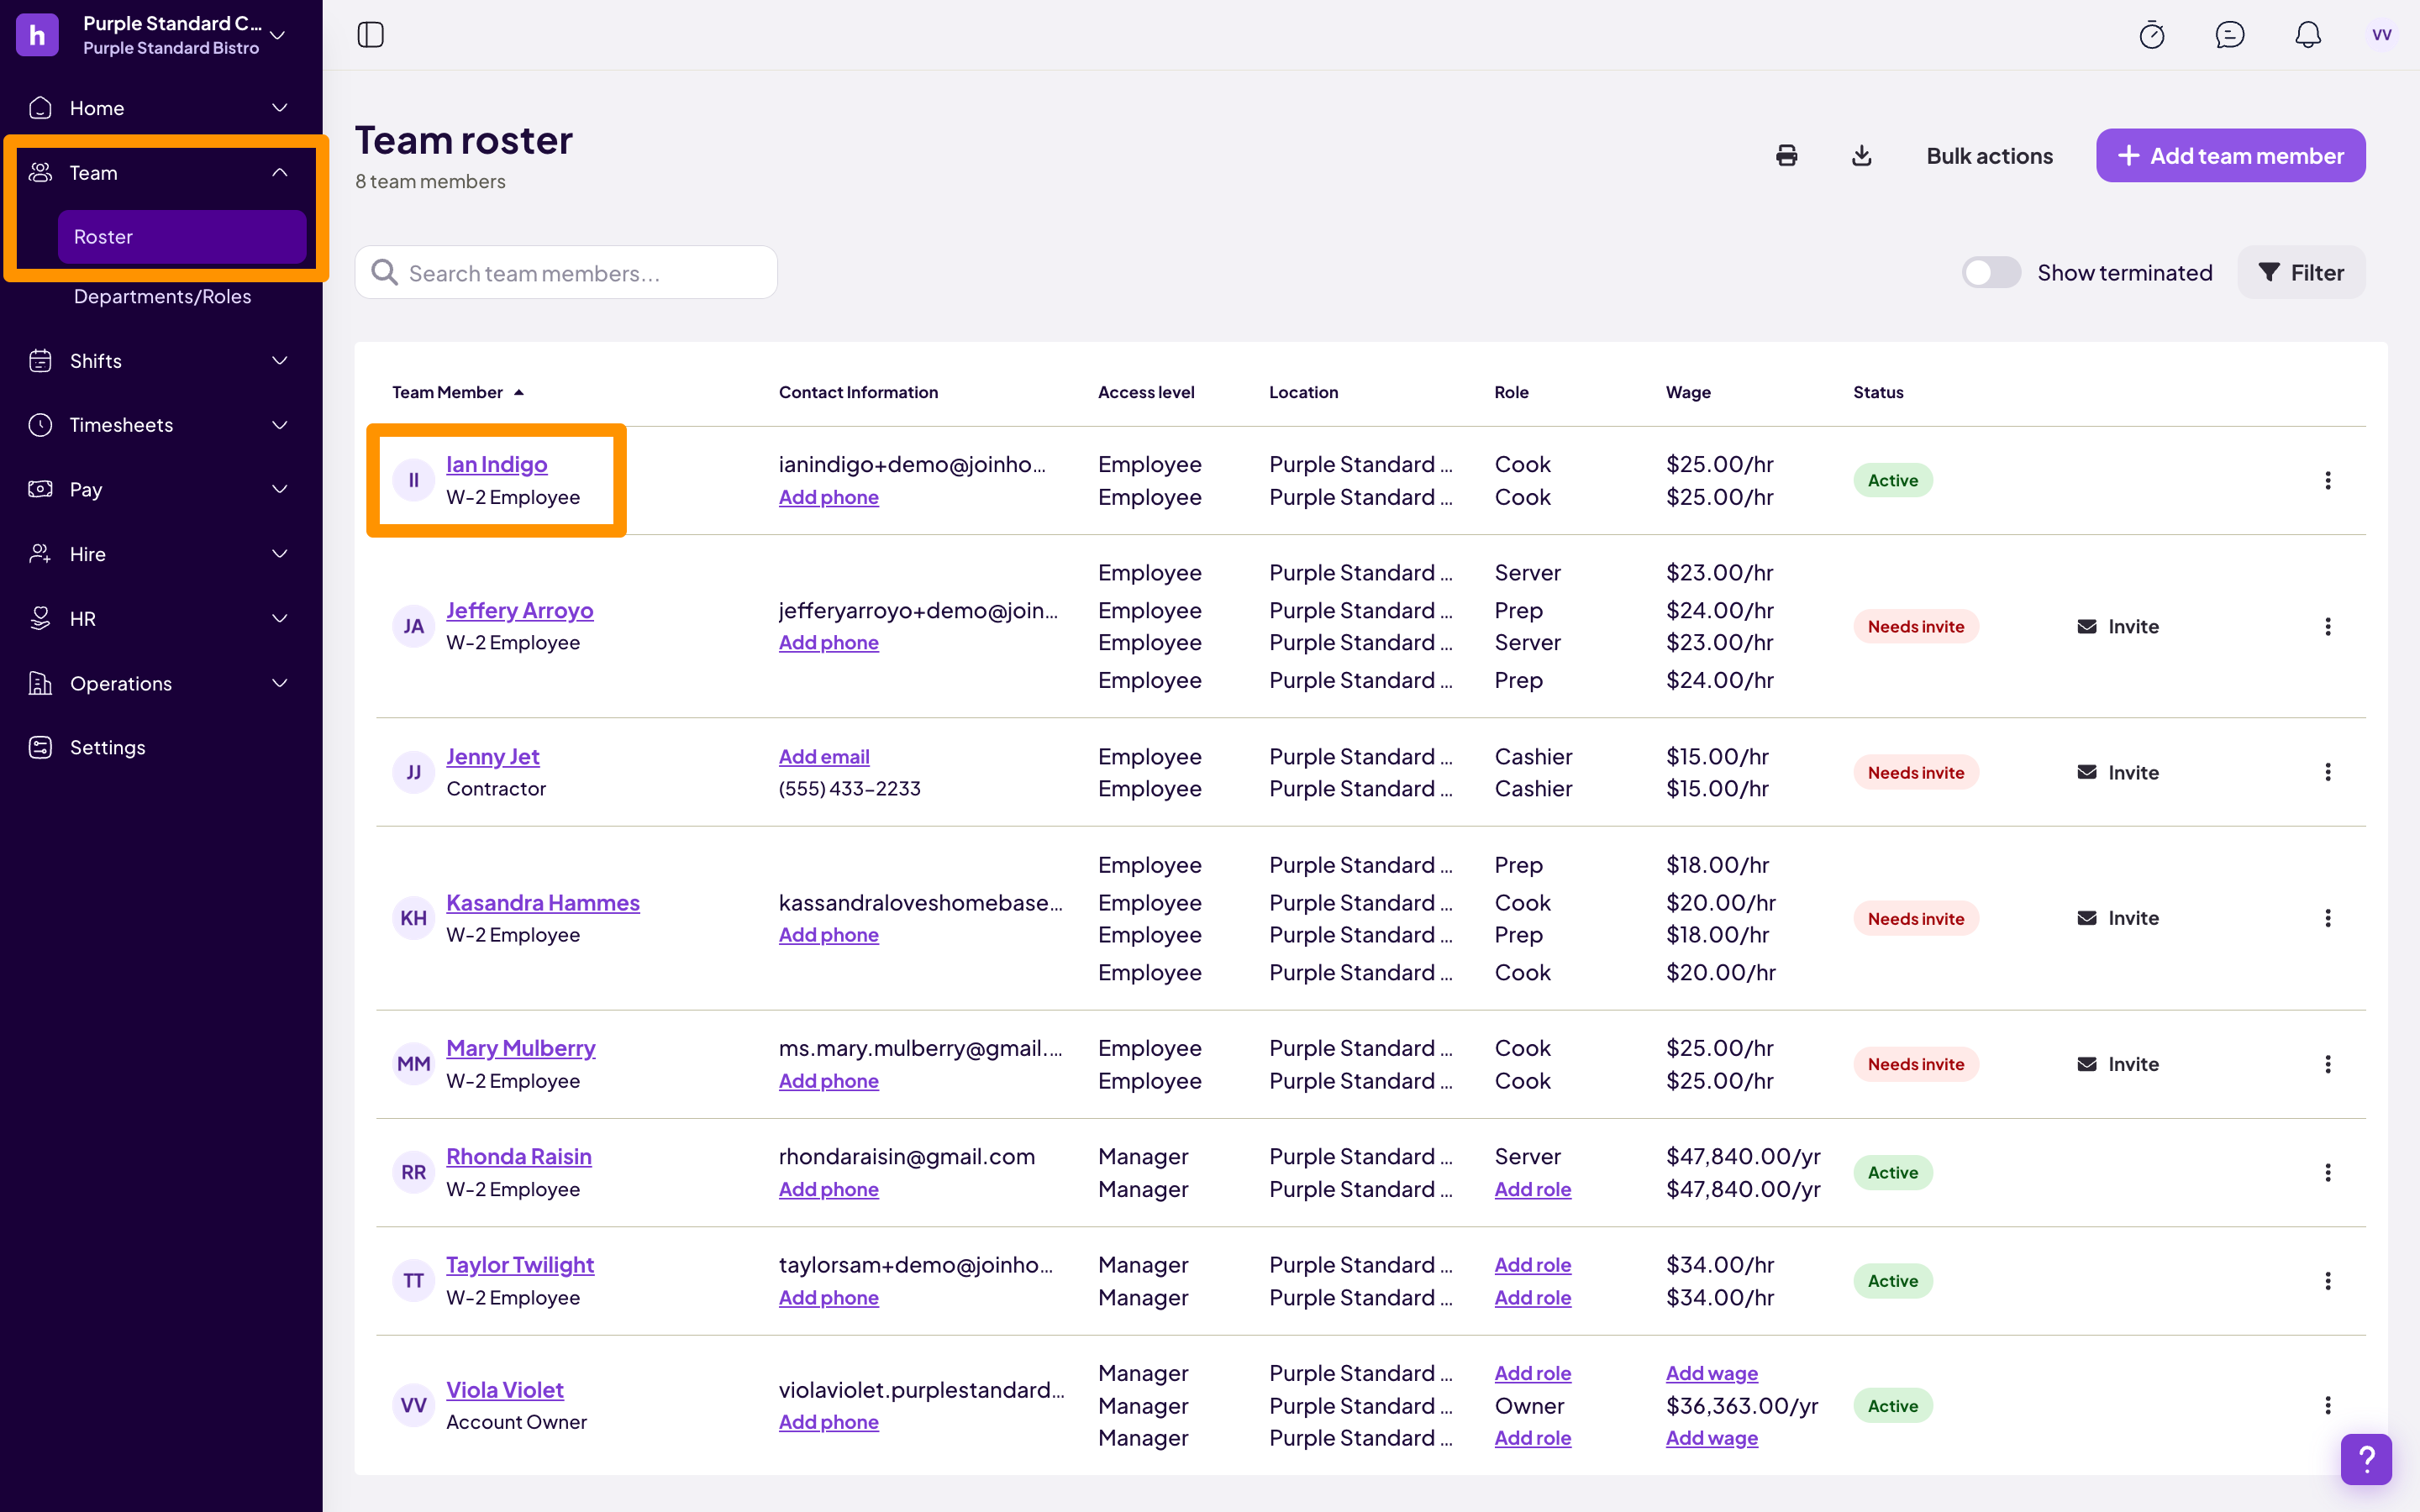Open more options for Jenny Jet
The width and height of the screenshot is (2420, 1512).
coord(2328,772)
